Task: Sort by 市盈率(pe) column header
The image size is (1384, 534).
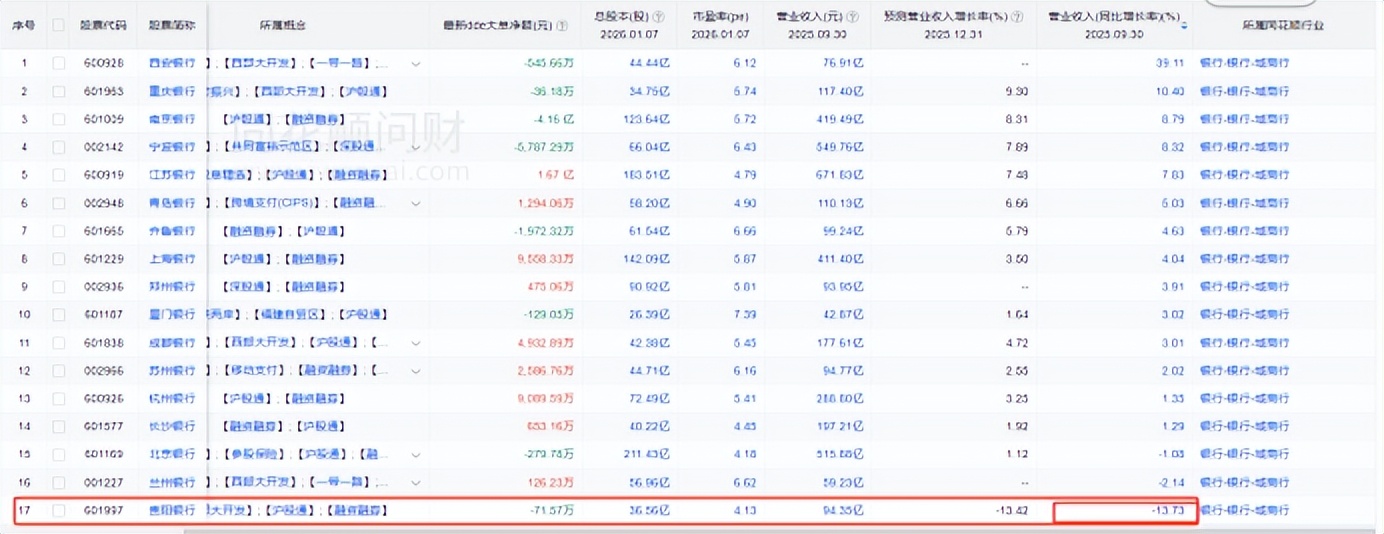Action: (721, 15)
